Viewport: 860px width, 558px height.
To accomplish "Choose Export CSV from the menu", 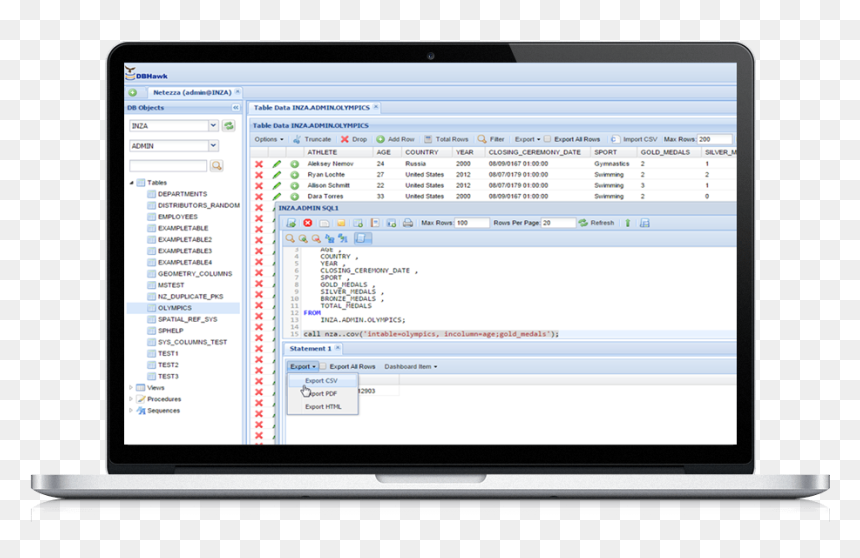I will pyautogui.click(x=321, y=380).
